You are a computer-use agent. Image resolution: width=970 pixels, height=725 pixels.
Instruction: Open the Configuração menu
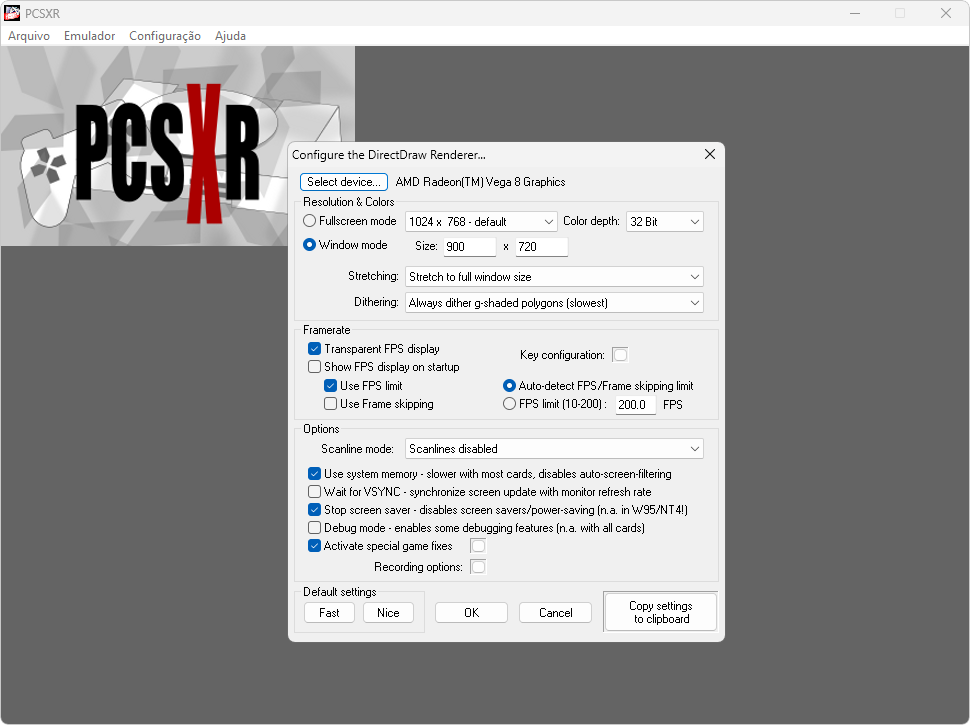click(165, 36)
